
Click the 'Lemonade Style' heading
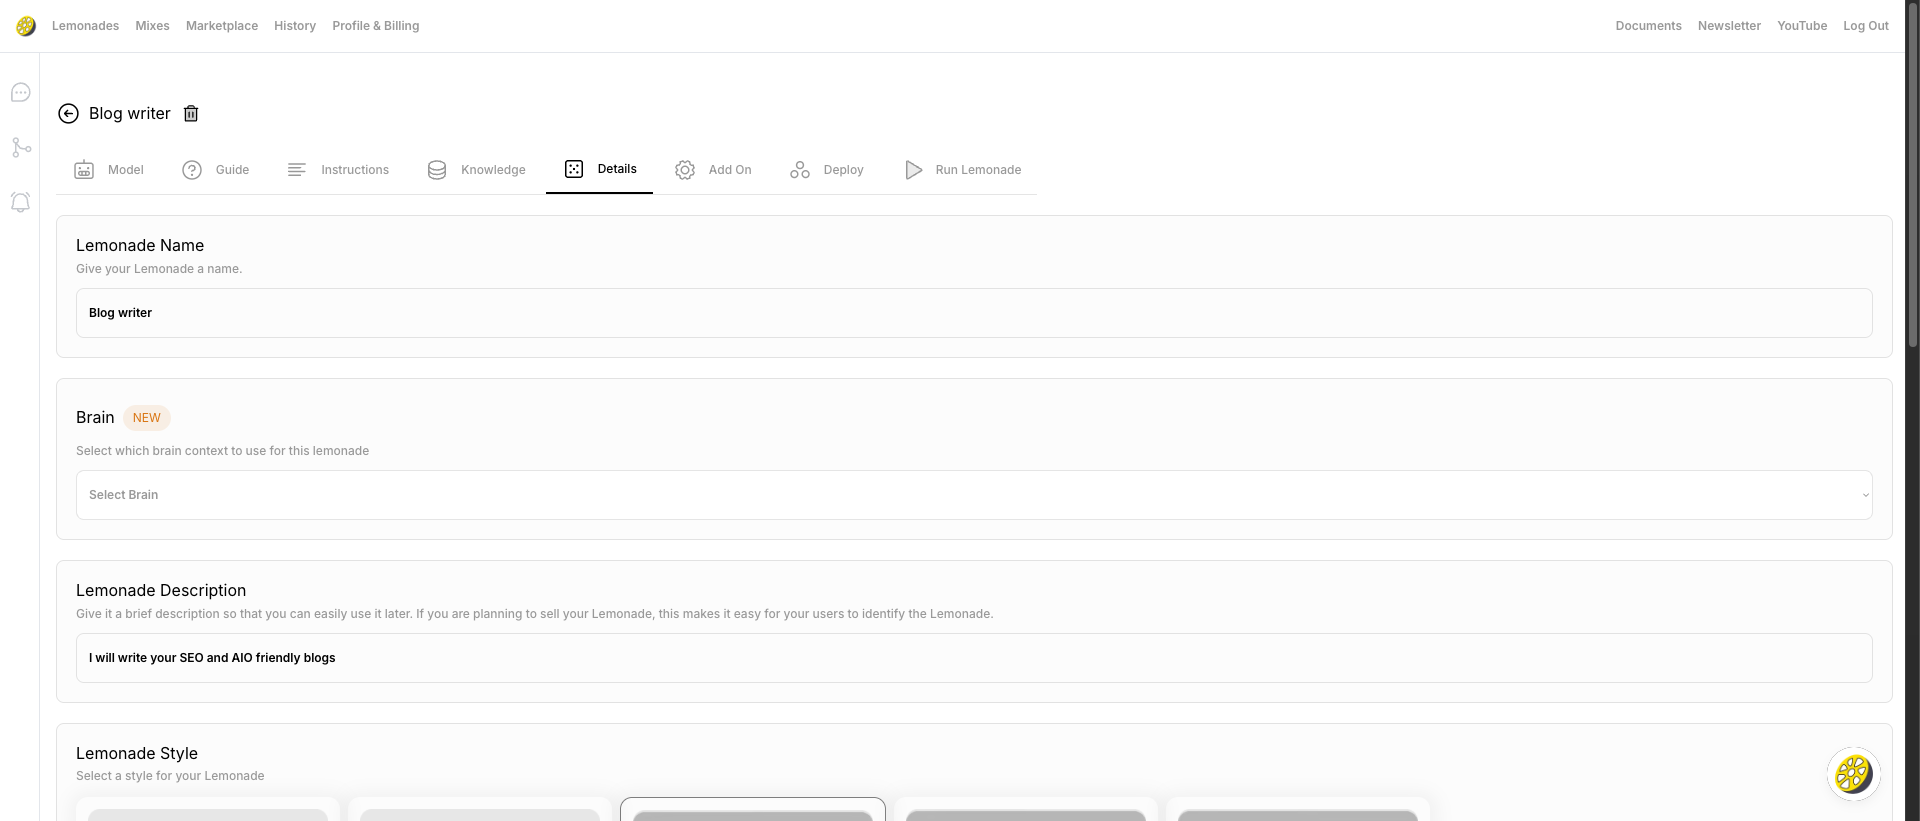click(x=137, y=754)
